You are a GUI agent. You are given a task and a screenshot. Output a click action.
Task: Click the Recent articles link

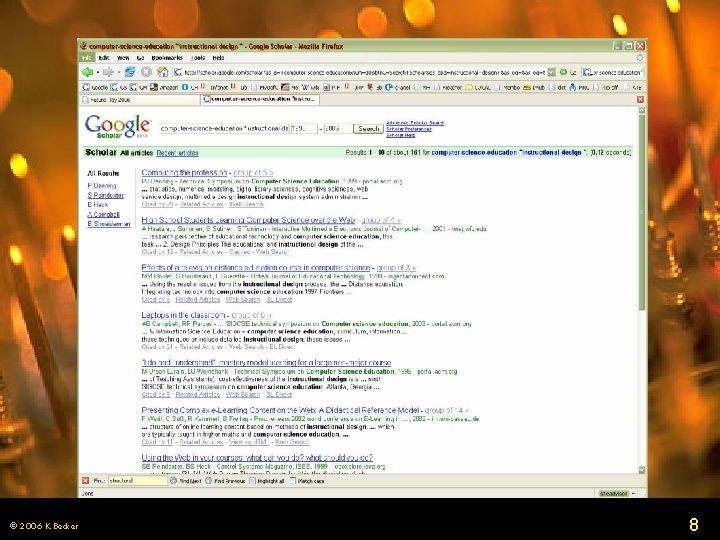click(177, 153)
